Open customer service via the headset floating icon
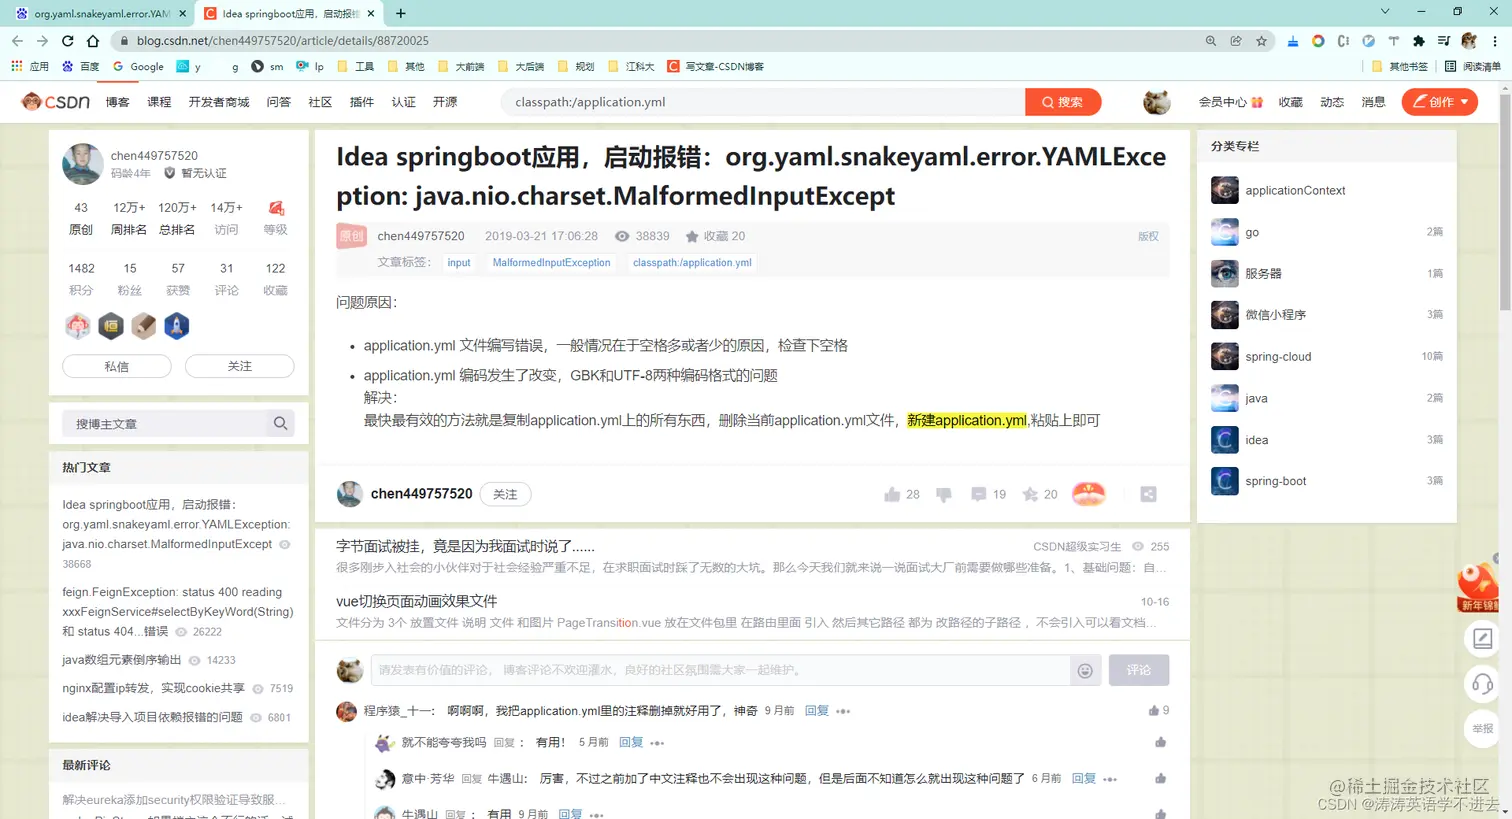 [x=1482, y=684]
